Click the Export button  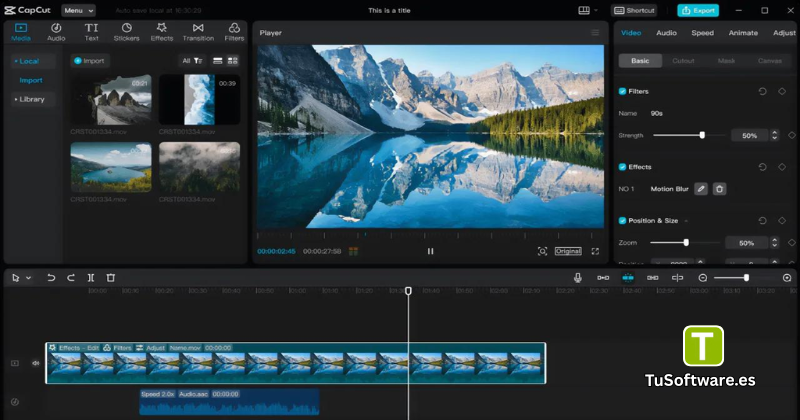tap(698, 10)
